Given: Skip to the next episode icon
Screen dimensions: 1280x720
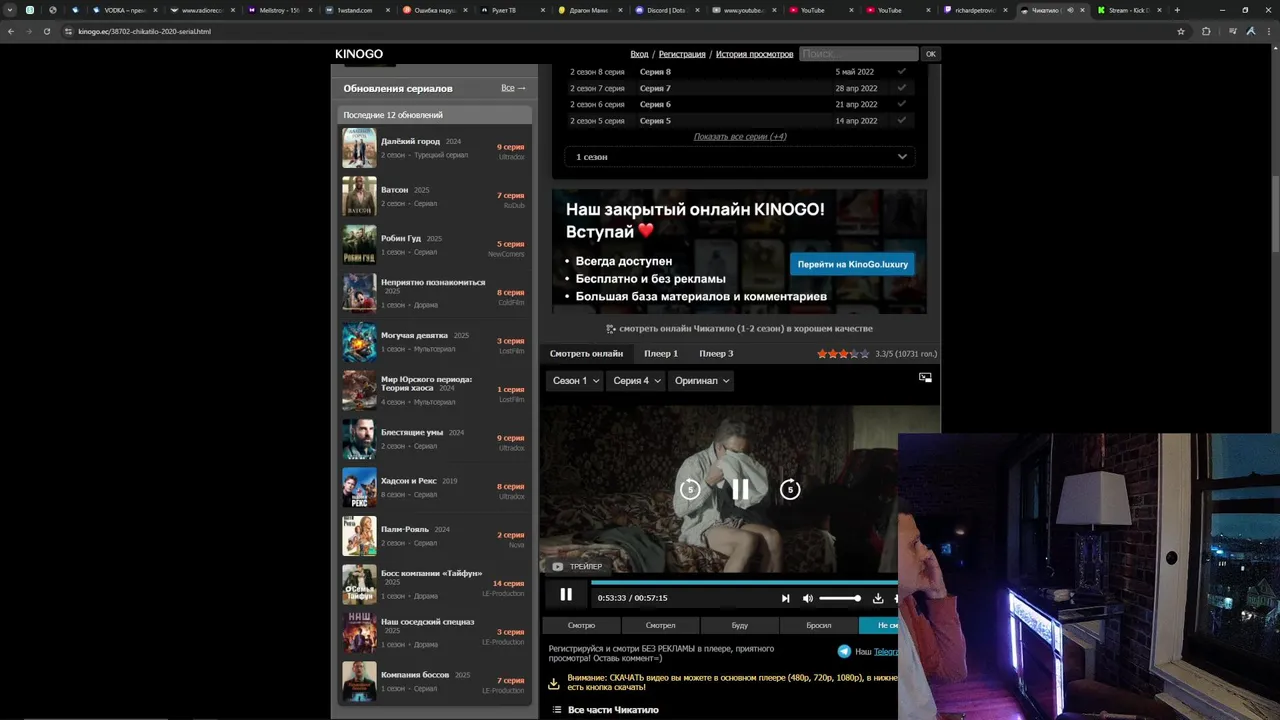Looking at the screenshot, I should pyautogui.click(x=785, y=598).
